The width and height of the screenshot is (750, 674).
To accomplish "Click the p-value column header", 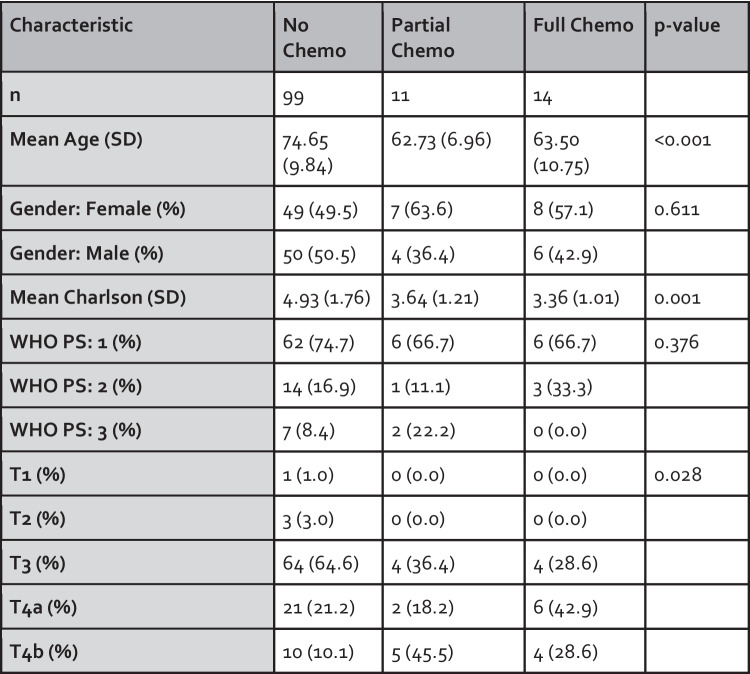I will [x=697, y=37].
